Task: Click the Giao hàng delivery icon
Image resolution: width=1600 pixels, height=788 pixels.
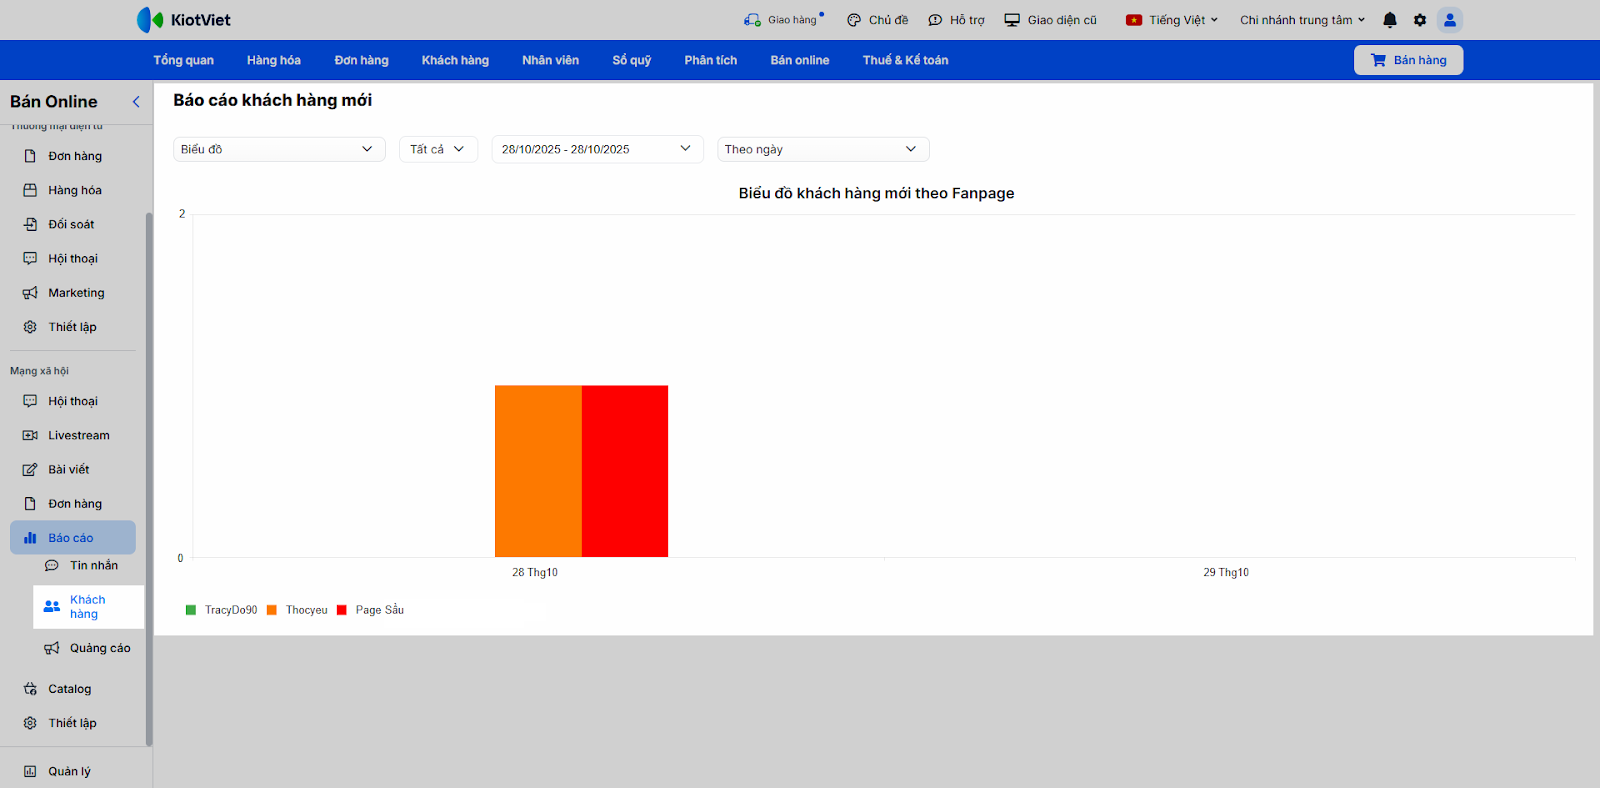Action: (x=752, y=20)
